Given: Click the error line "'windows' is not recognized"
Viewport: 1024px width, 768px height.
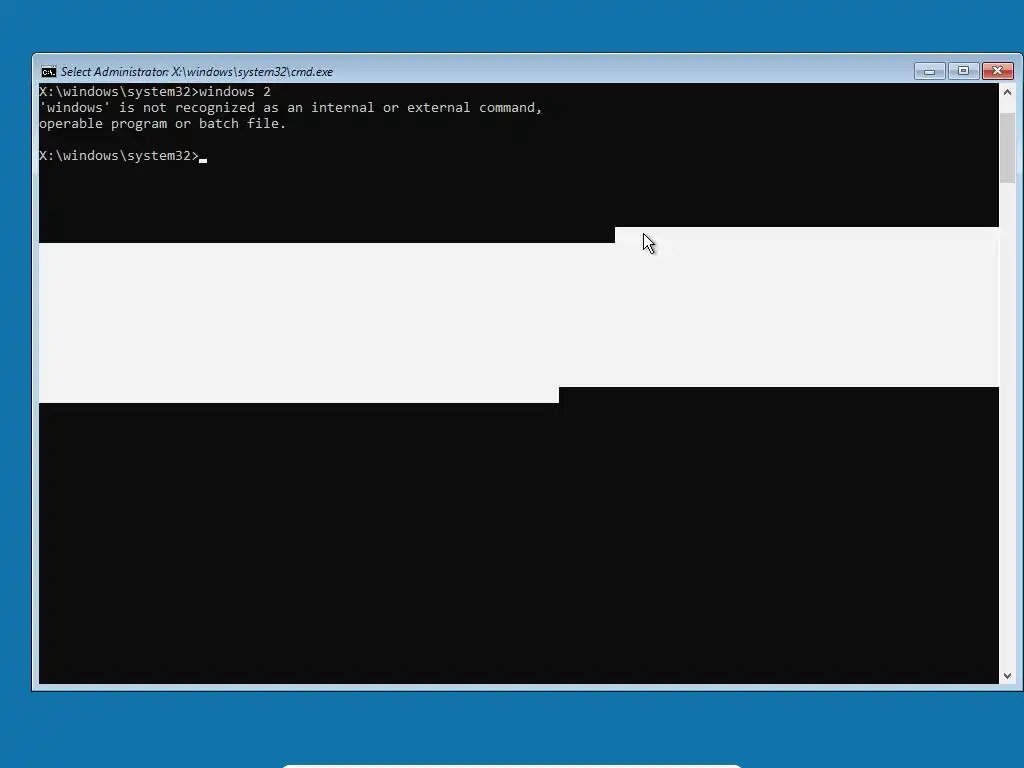Looking at the screenshot, I should (x=291, y=108).
